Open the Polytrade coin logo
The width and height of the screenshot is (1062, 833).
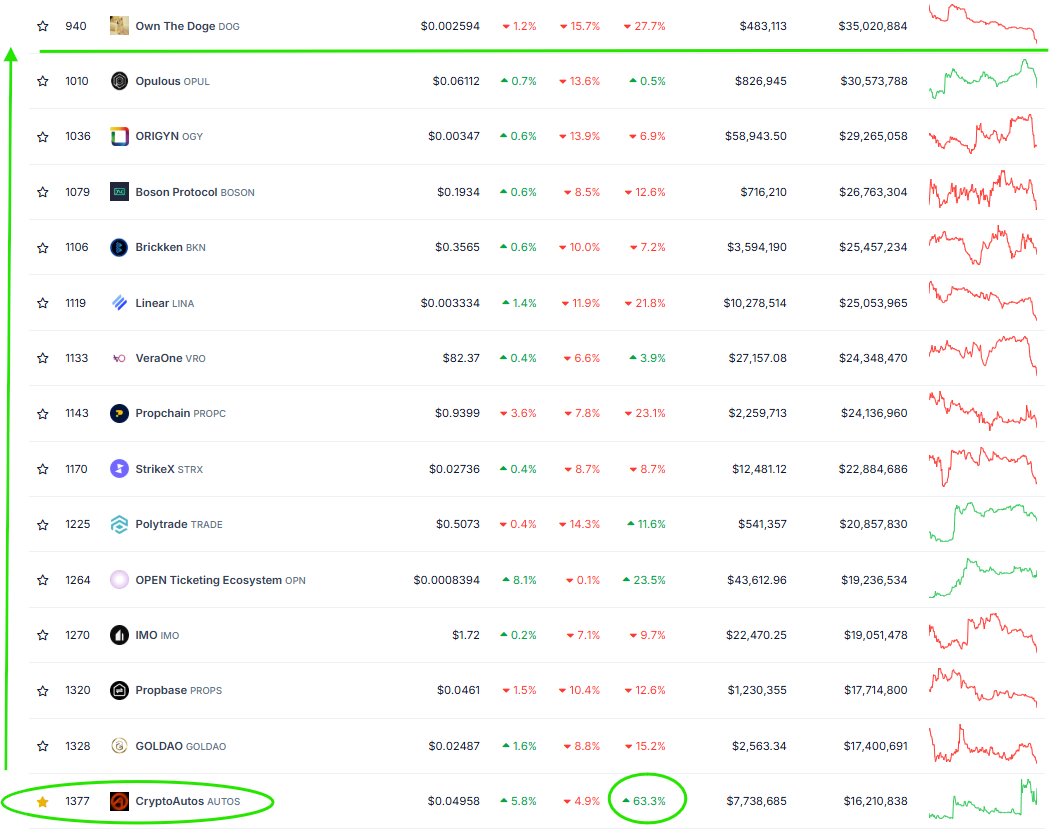pos(119,524)
